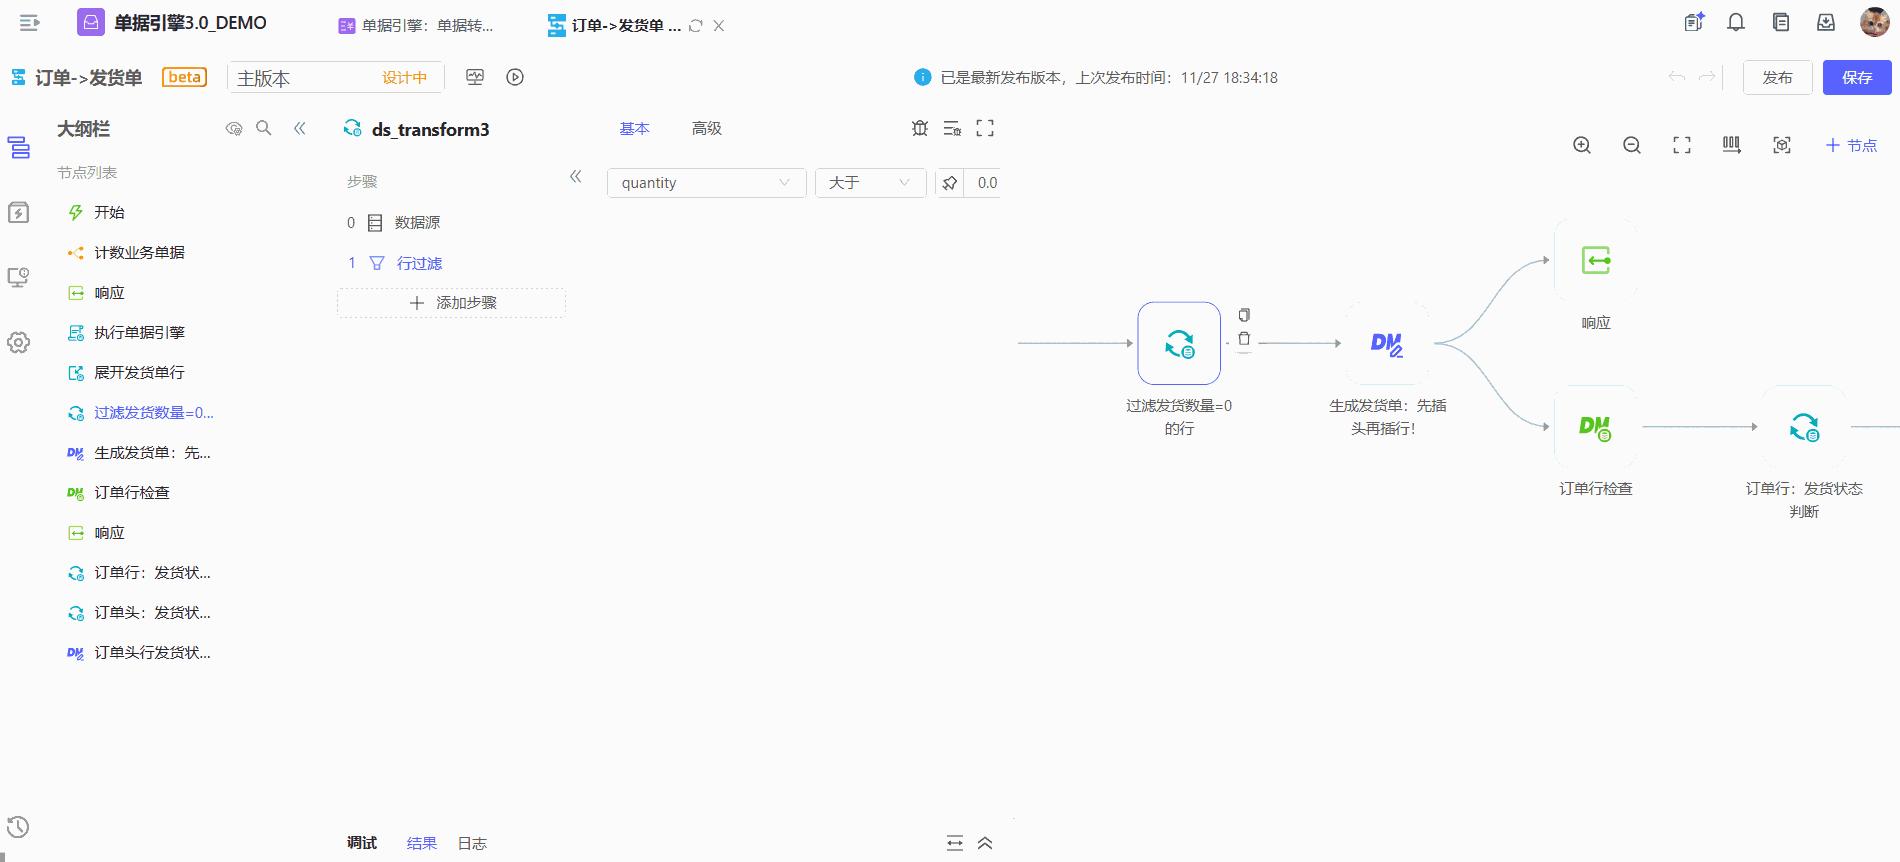Click the 保存 button

click(x=1856, y=77)
